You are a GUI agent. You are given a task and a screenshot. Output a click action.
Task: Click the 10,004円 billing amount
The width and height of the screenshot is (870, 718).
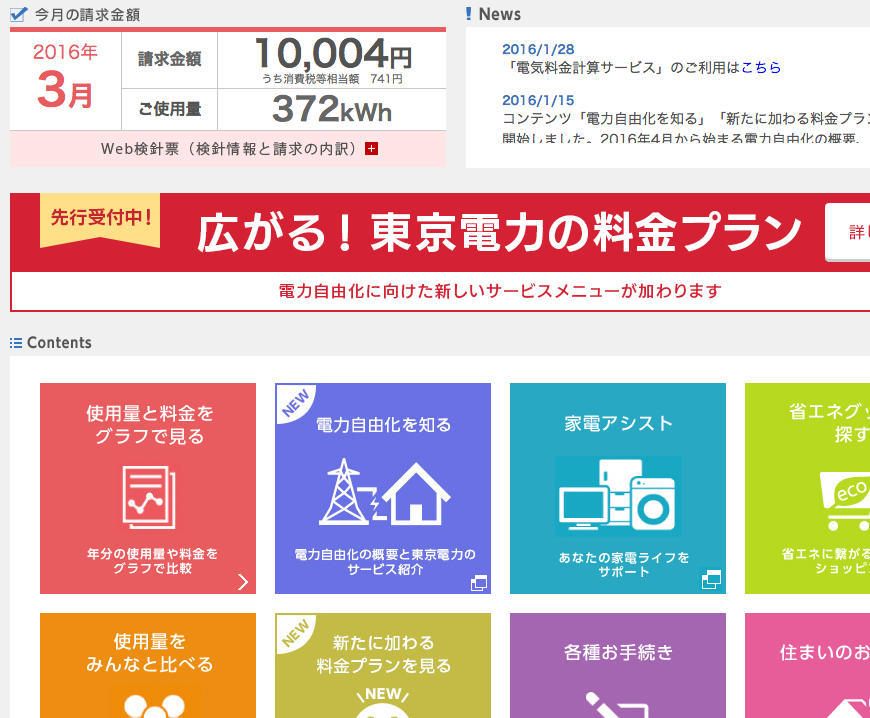coord(333,54)
